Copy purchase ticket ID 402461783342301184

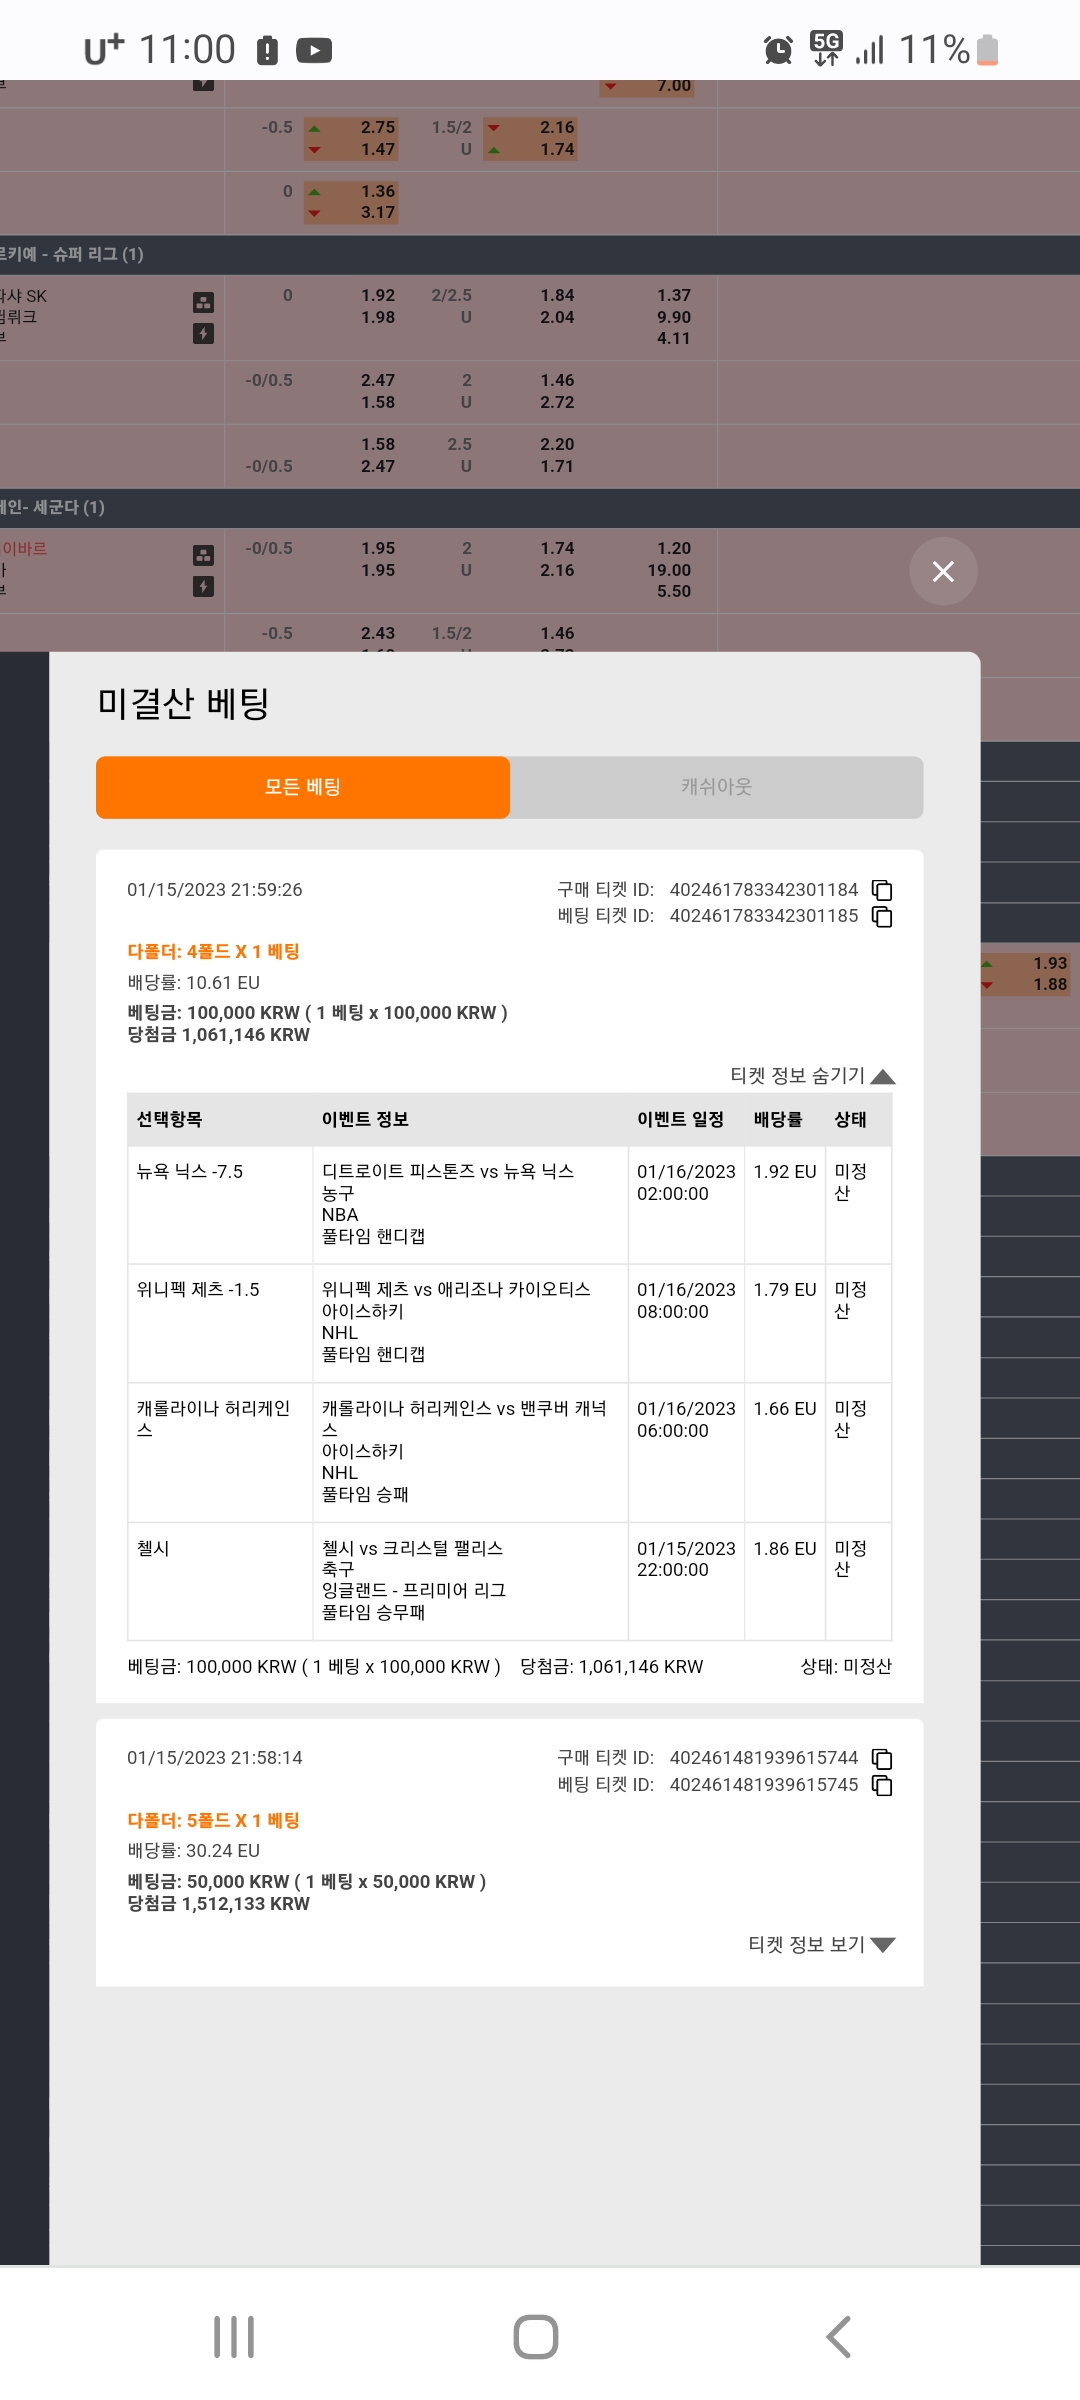882,890
